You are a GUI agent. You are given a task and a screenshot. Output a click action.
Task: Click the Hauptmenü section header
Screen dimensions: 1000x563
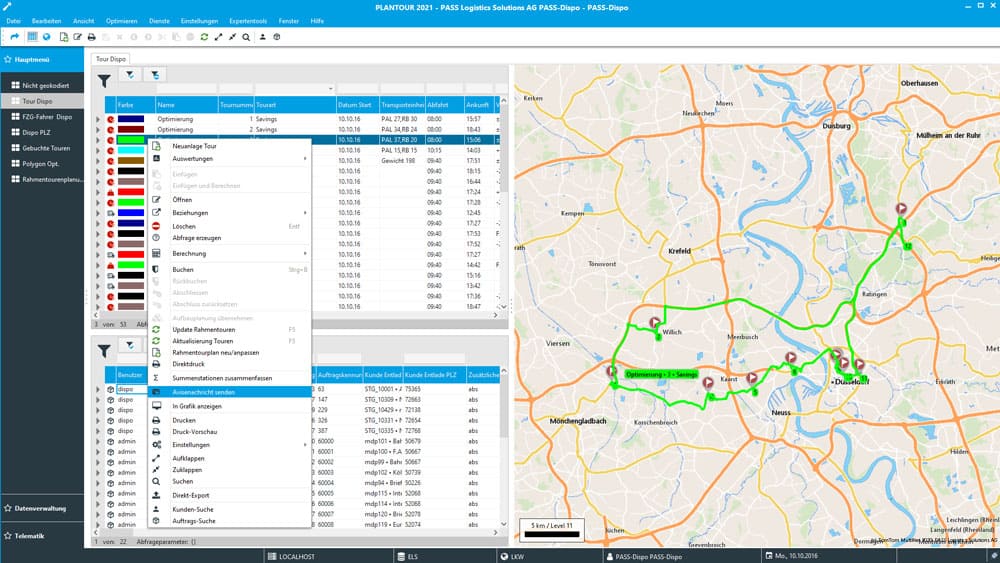(x=42, y=59)
